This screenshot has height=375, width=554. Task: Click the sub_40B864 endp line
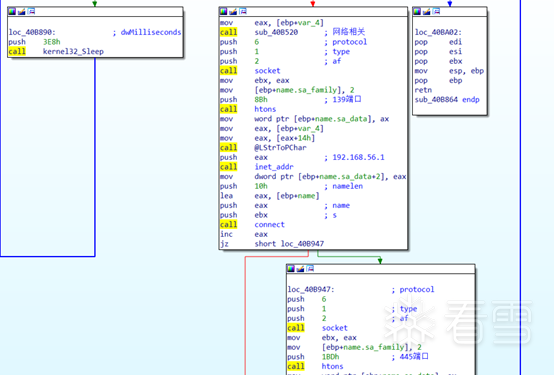tap(447, 99)
